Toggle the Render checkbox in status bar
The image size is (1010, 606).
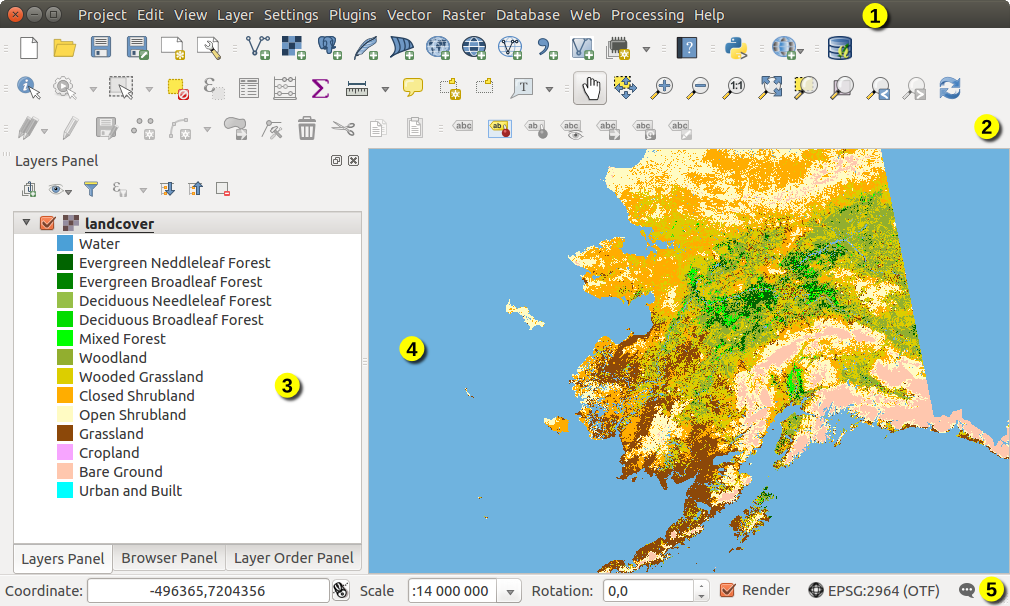(728, 590)
